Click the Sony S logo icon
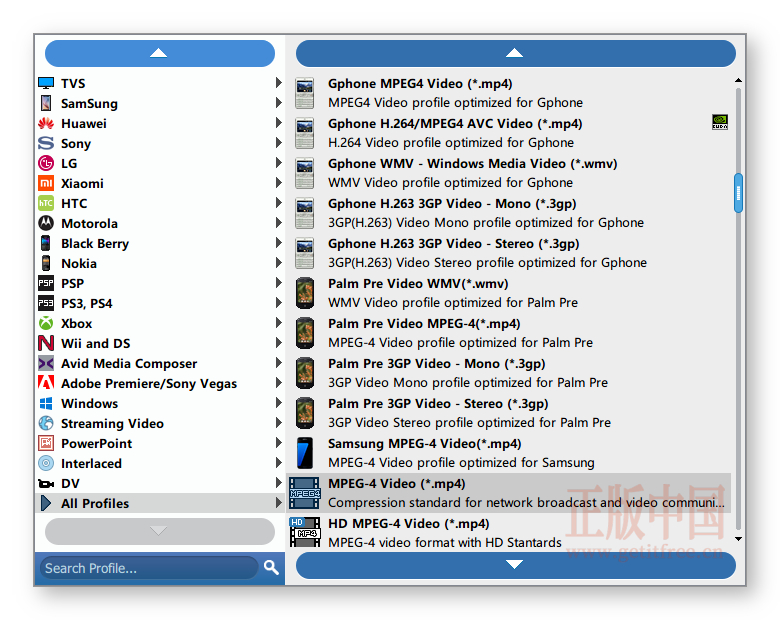This screenshot has width=780, height=620. (46, 143)
